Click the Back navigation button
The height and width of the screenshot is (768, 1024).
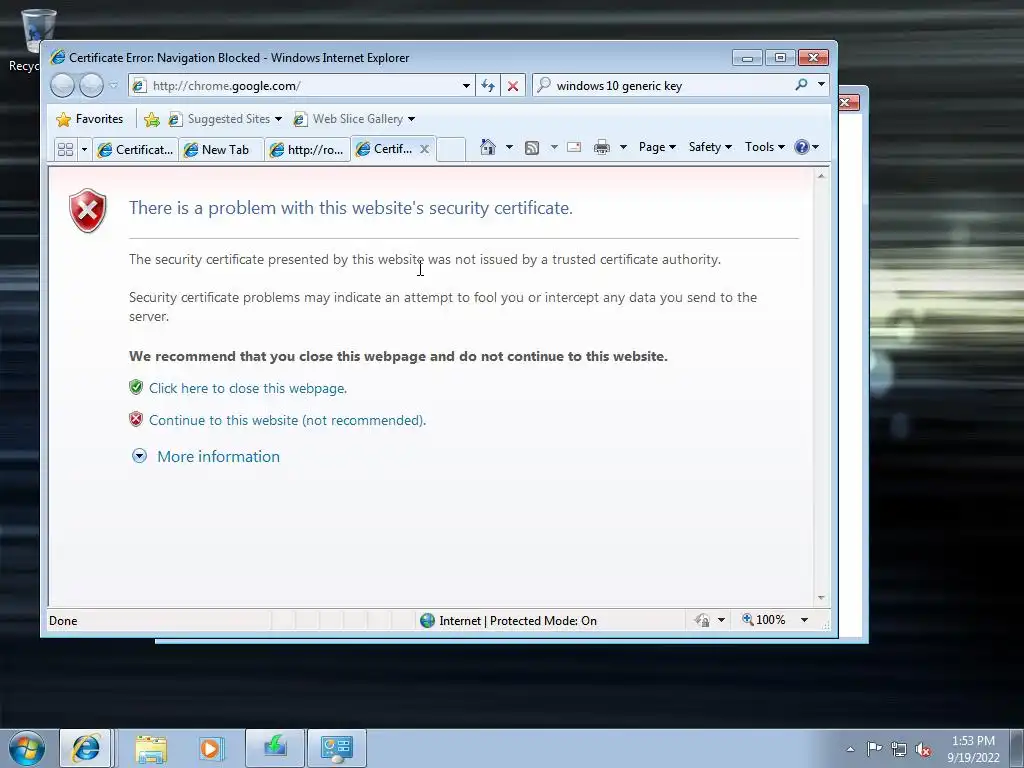pos(63,86)
